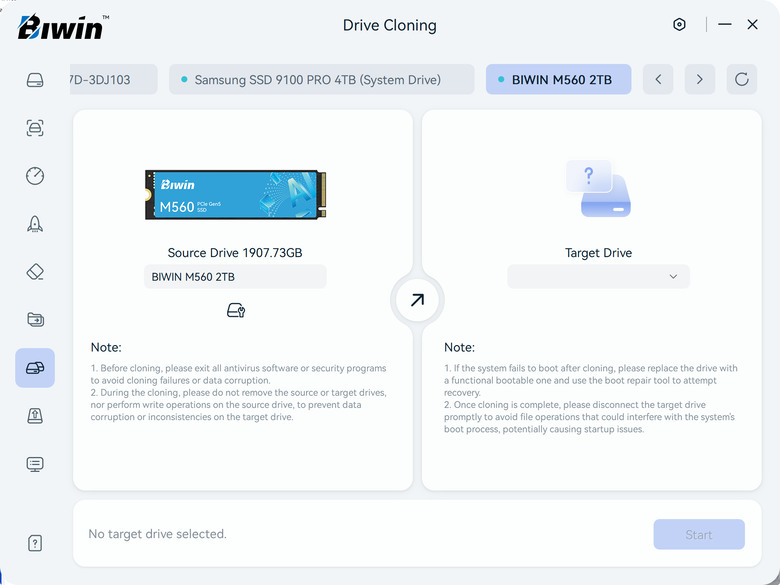Open the firmware update upload icon
780x585 pixels.
click(x=35, y=415)
